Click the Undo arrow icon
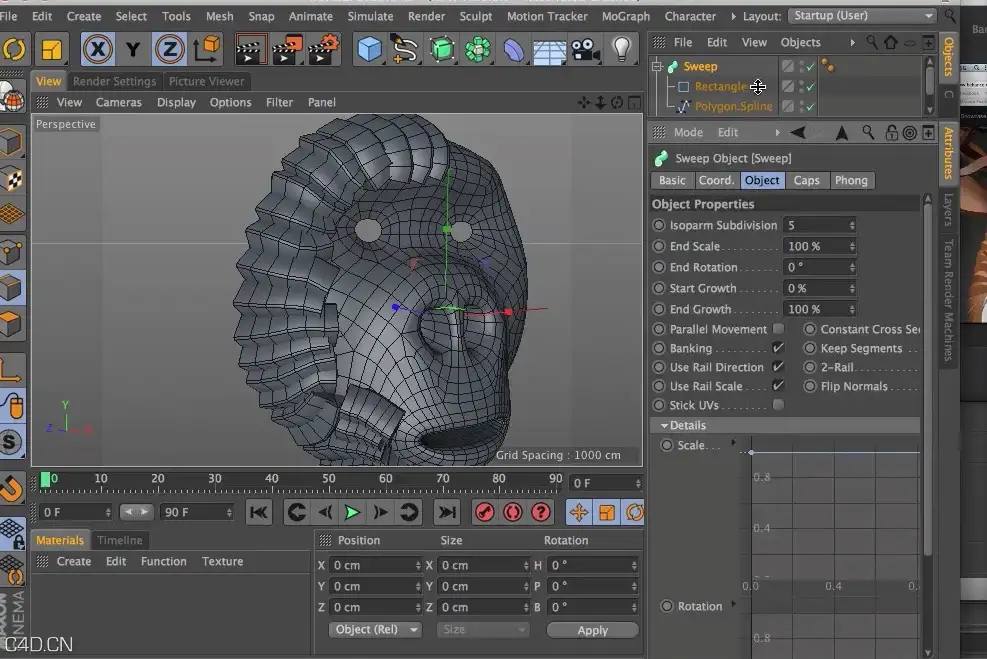Image resolution: width=987 pixels, height=659 pixels. [13, 49]
